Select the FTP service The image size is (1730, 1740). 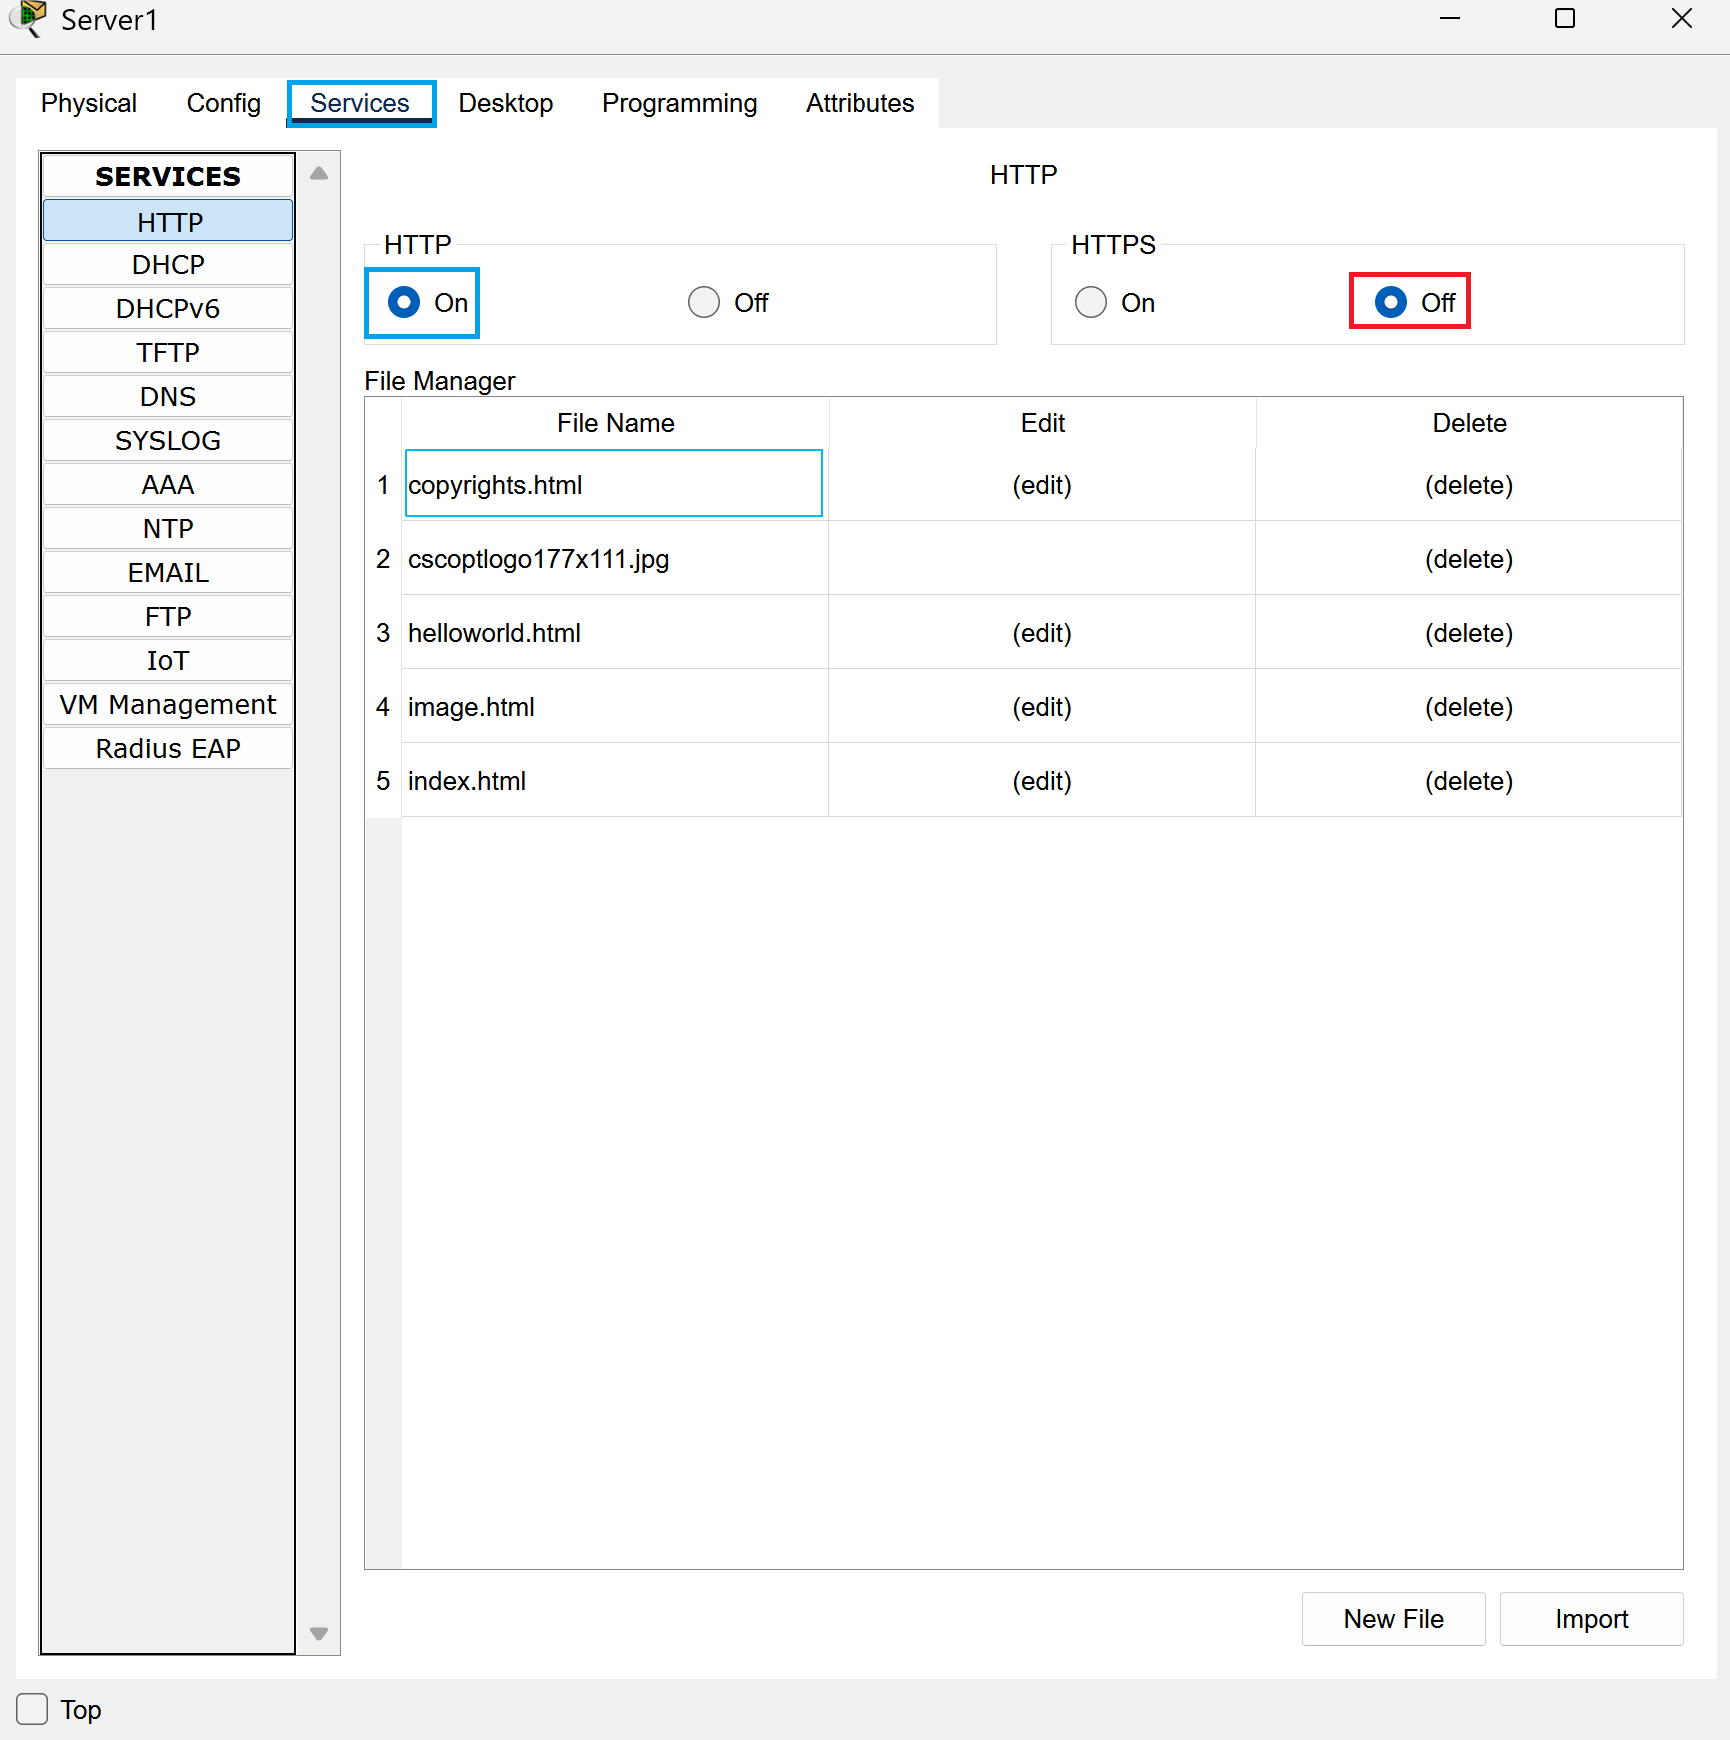tap(168, 617)
